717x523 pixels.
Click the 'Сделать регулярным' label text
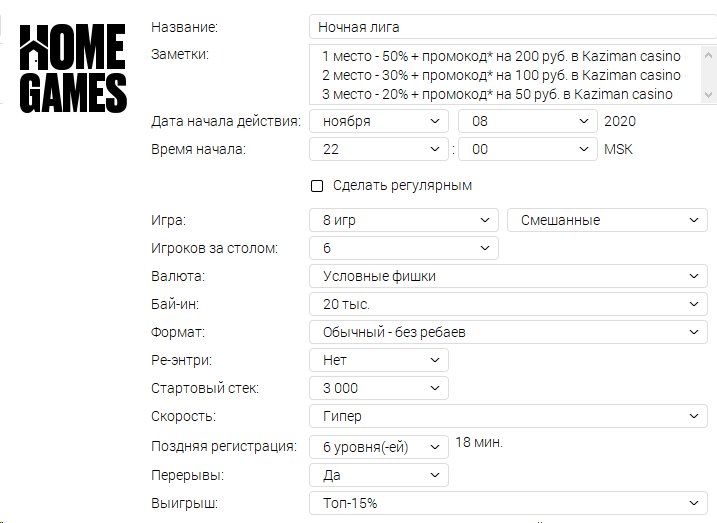[402, 186]
